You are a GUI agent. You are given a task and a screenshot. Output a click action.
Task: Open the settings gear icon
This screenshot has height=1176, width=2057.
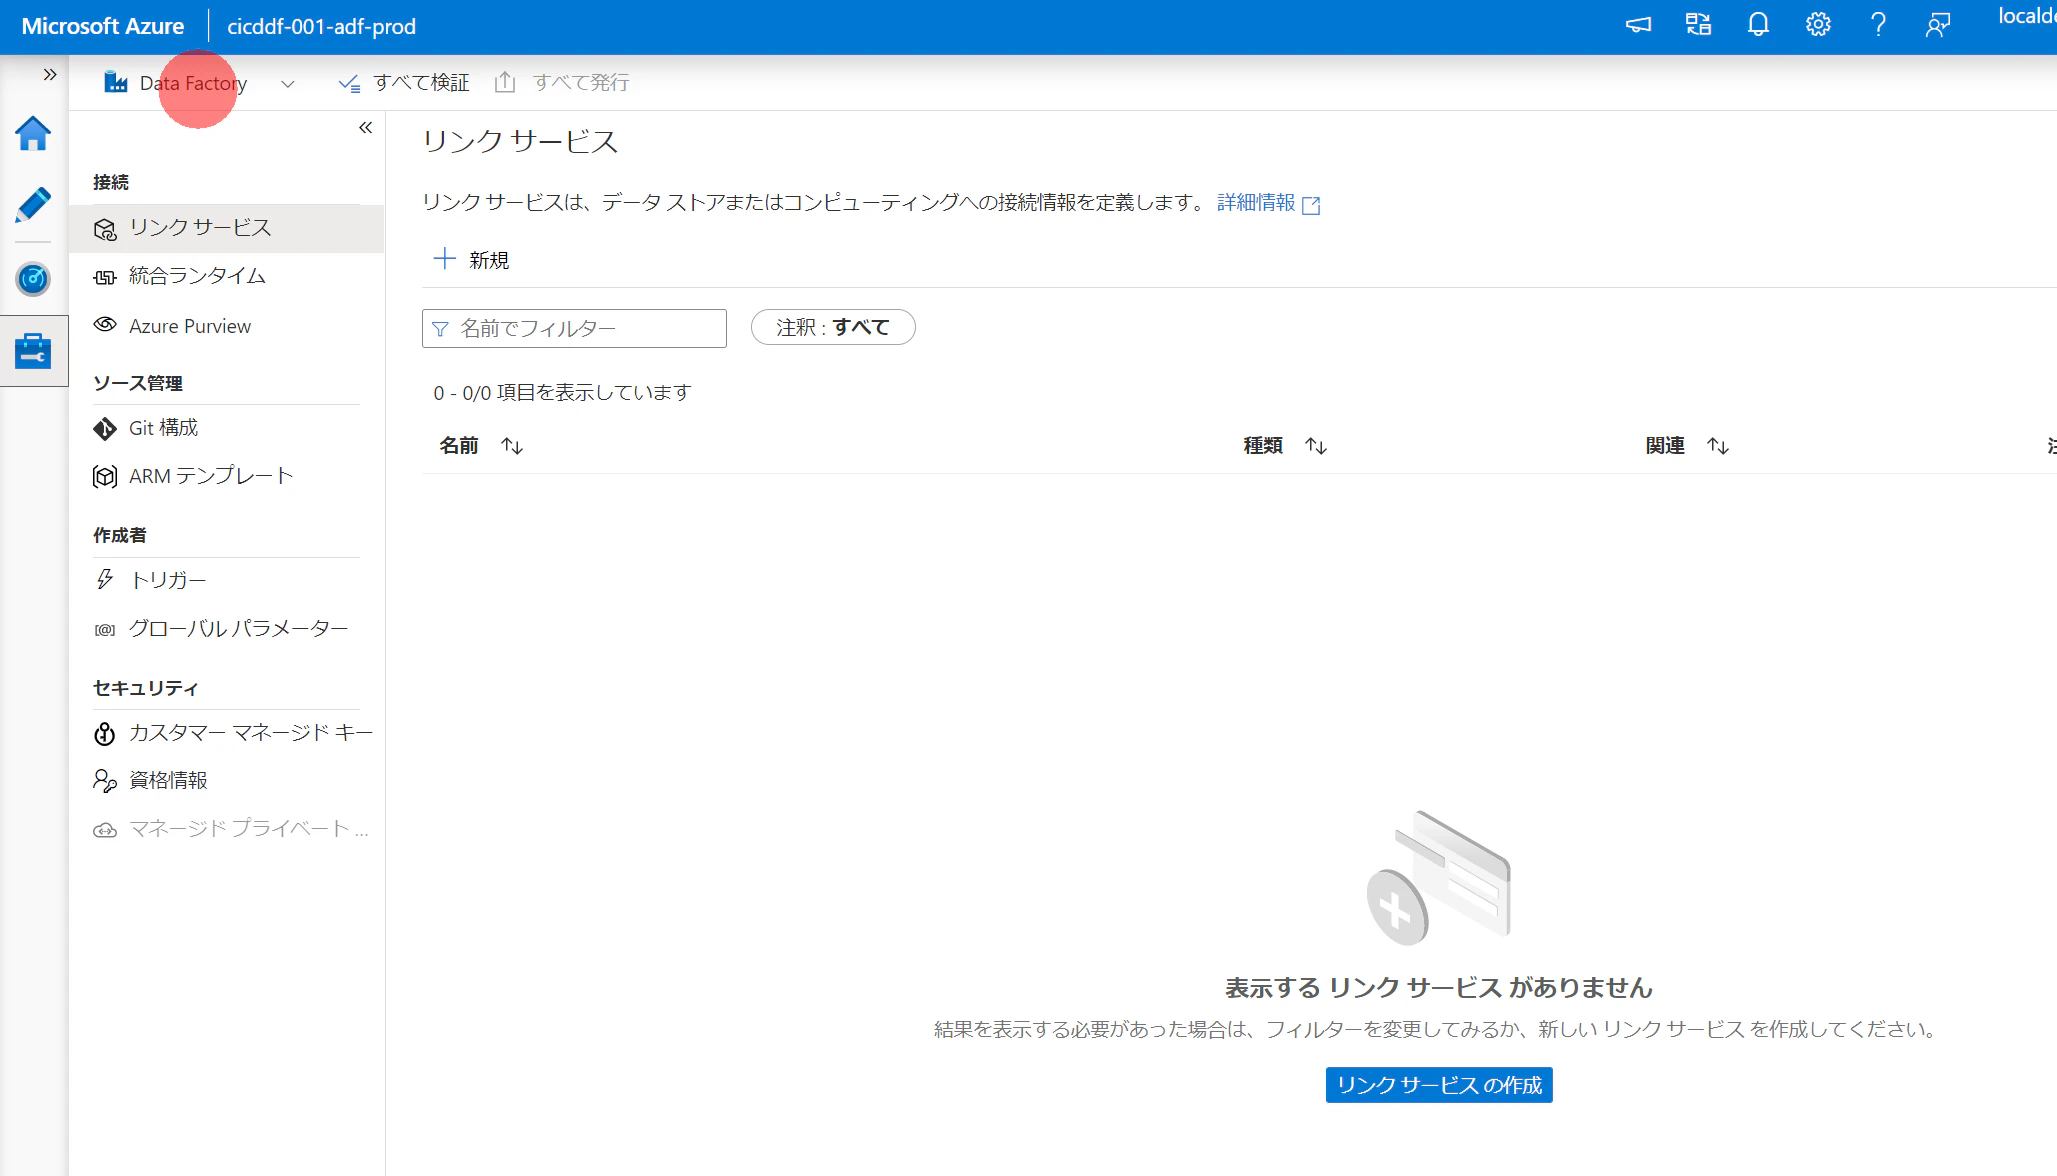1818,24
